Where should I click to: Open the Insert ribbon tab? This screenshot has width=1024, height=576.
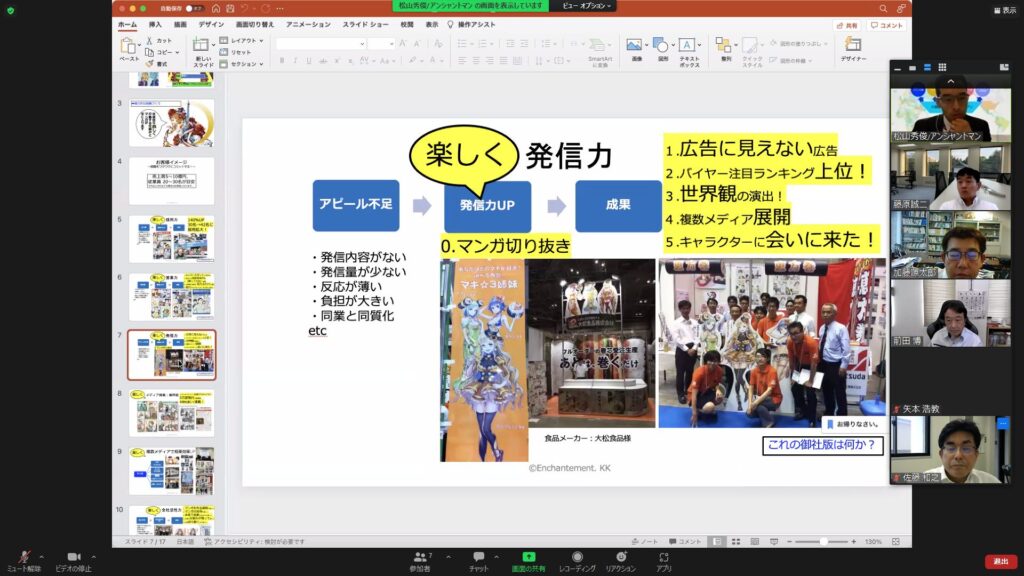155,25
